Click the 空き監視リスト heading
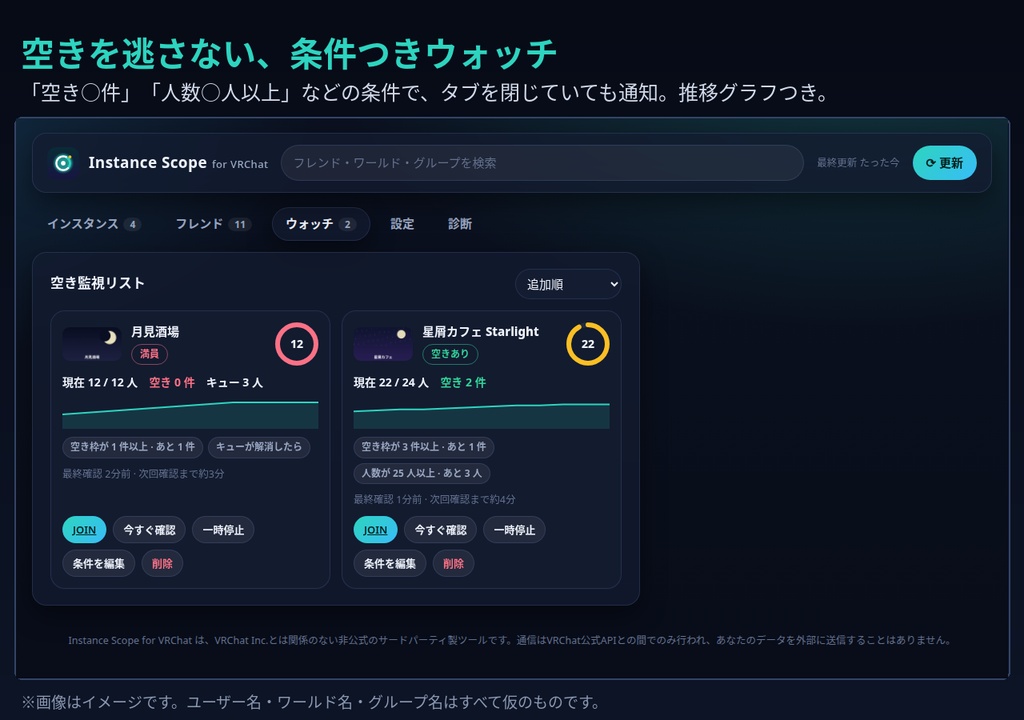Image resolution: width=1024 pixels, height=720 pixels. 98,283
